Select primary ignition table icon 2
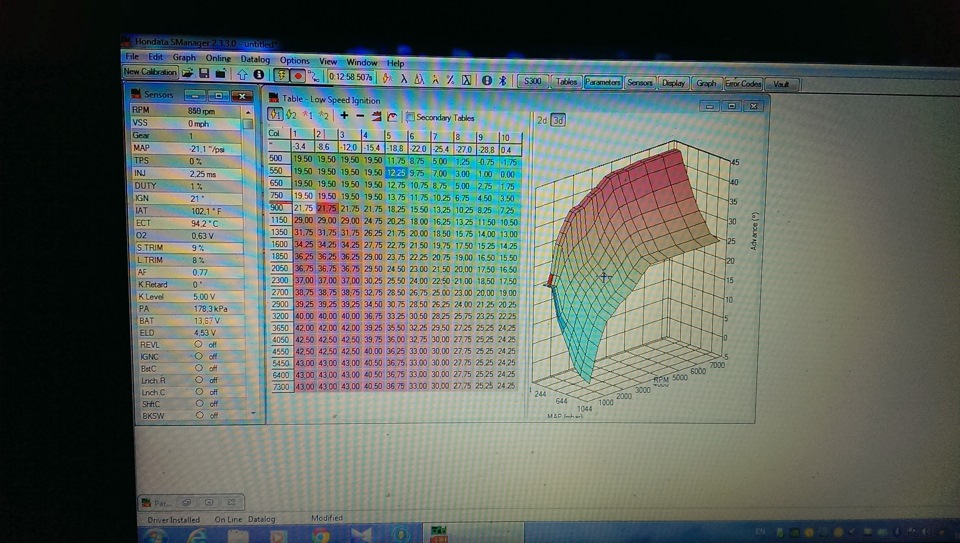This screenshot has width=960, height=543. coord(291,115)
